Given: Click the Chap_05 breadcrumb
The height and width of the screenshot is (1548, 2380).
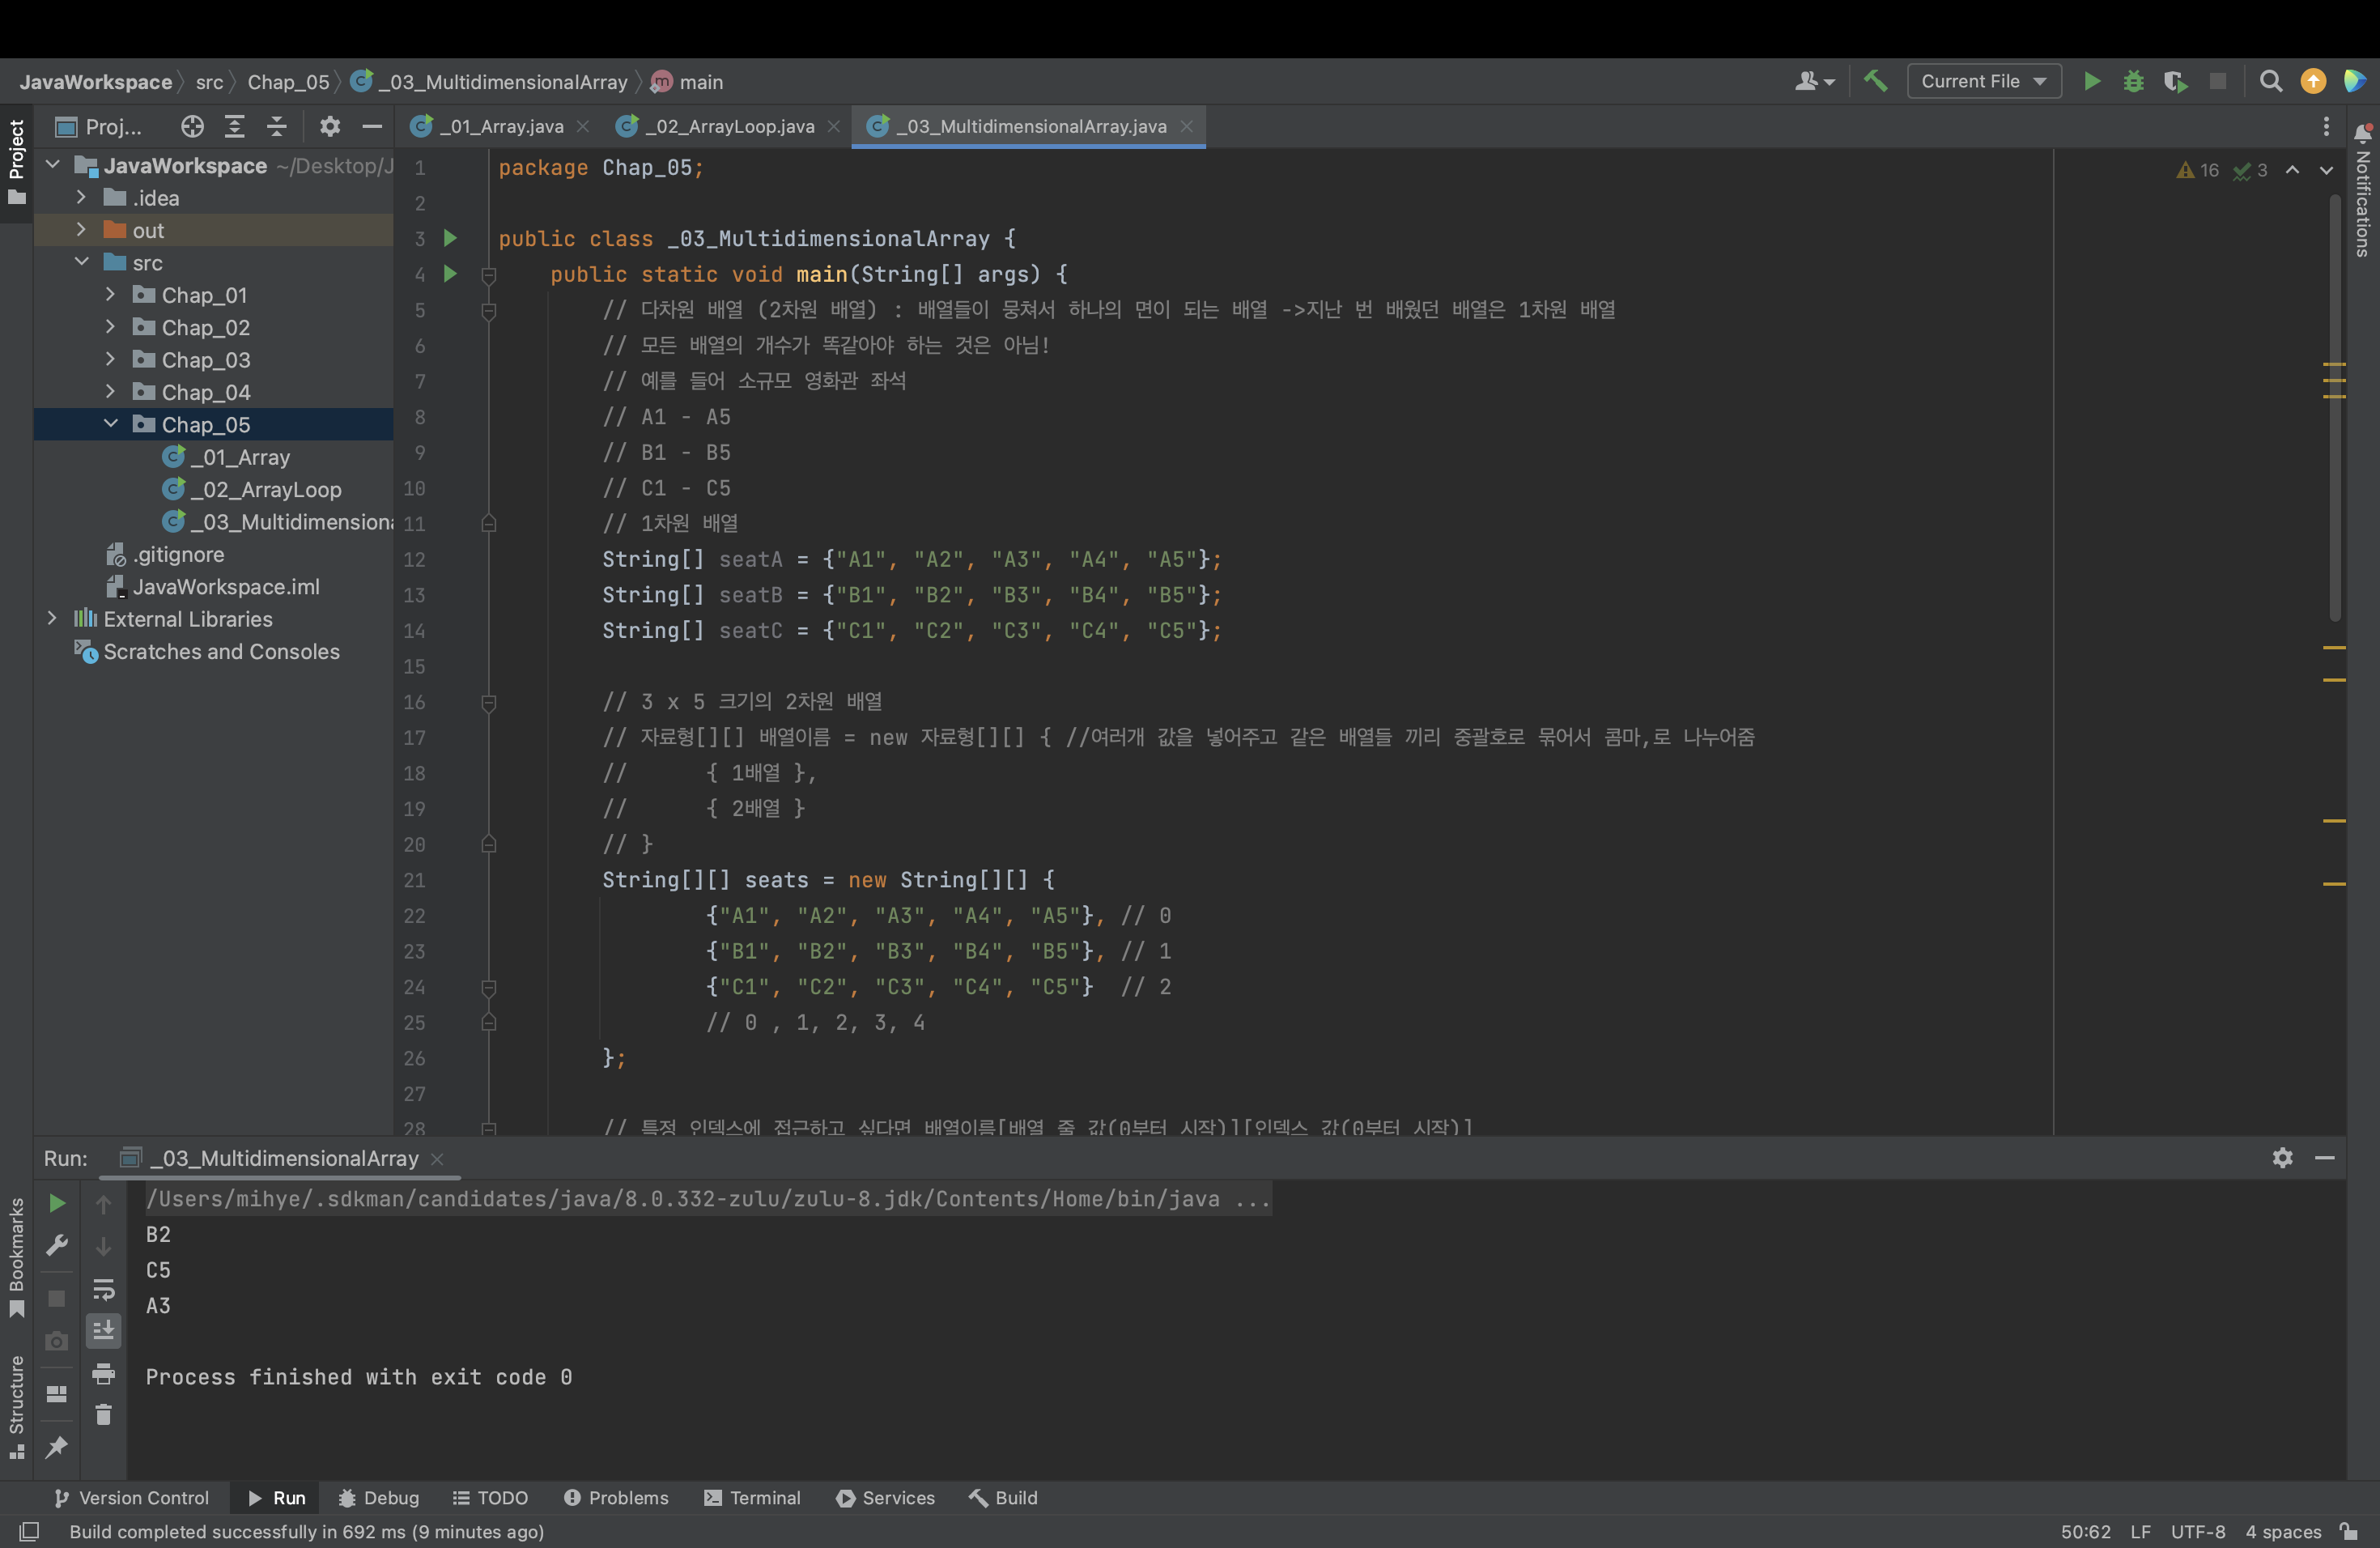Looking at the screenshot, I should (288, 82).
